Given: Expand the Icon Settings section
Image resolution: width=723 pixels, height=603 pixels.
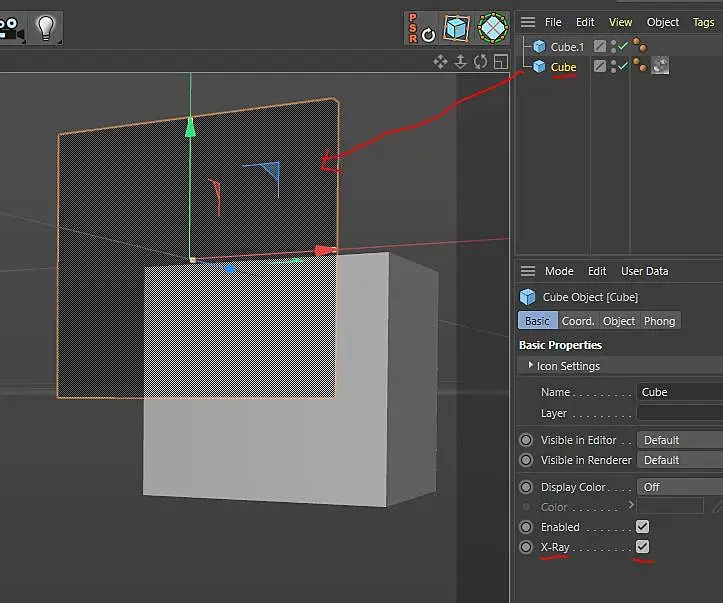Looking at the screenshot, I should coord(531,365).
